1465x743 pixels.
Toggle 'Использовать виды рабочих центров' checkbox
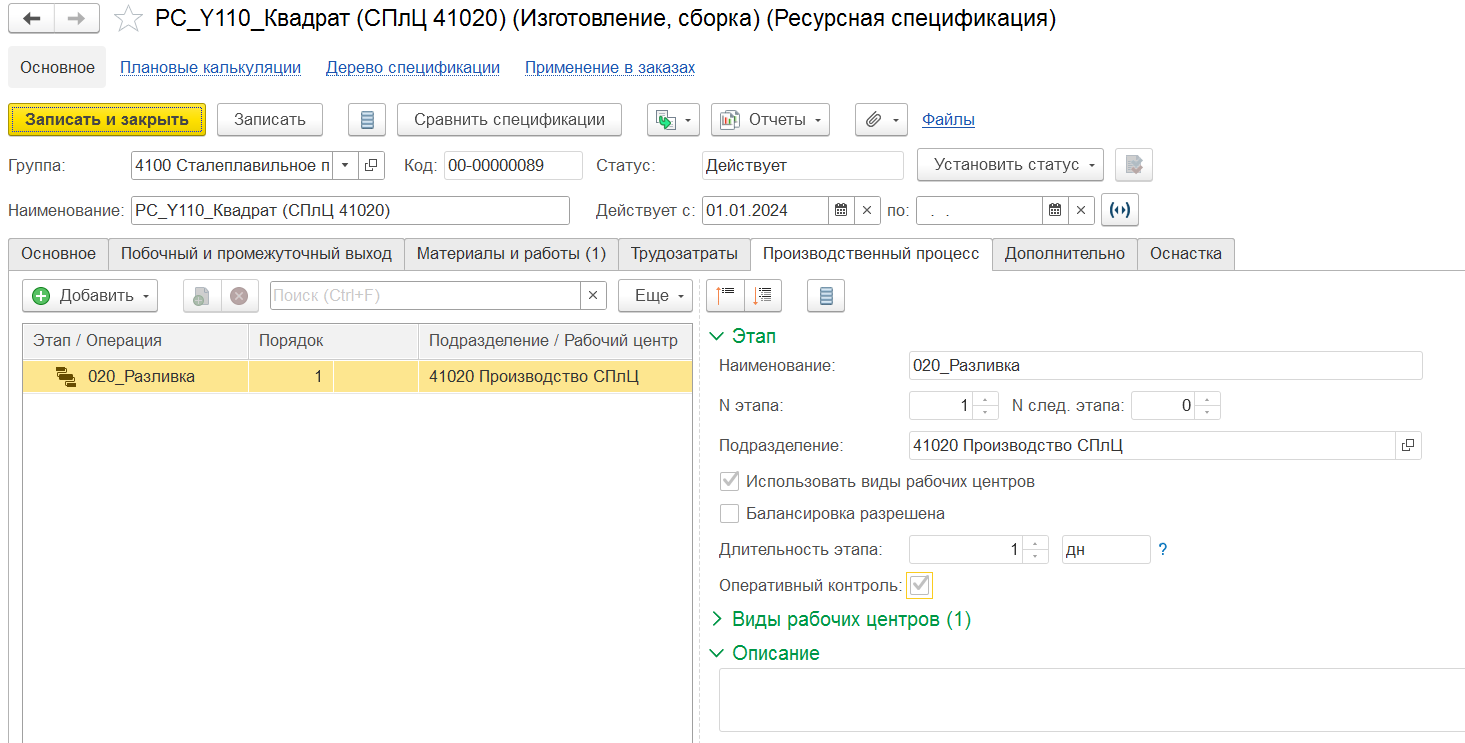pyautogui.click(x=730, y=482)
